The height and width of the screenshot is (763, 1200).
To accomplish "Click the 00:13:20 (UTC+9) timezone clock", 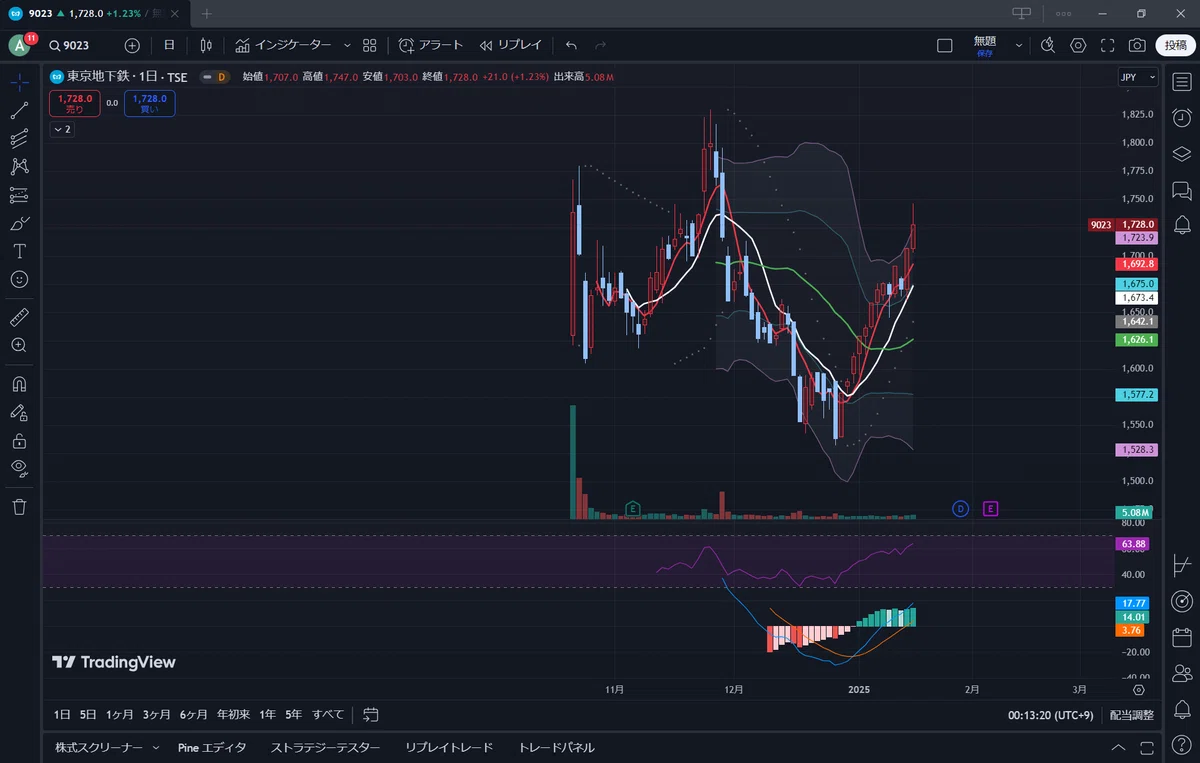I will point(1053,715).
